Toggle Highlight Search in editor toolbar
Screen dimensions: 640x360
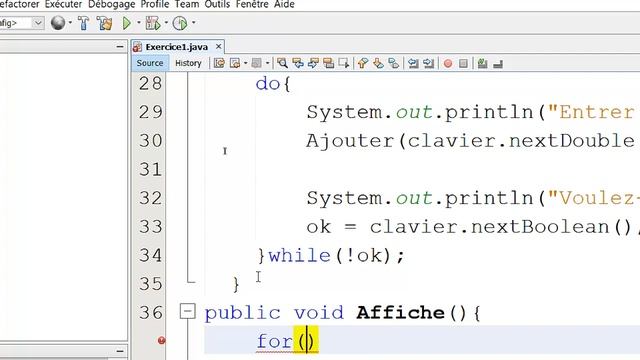(x=329, y=63)
